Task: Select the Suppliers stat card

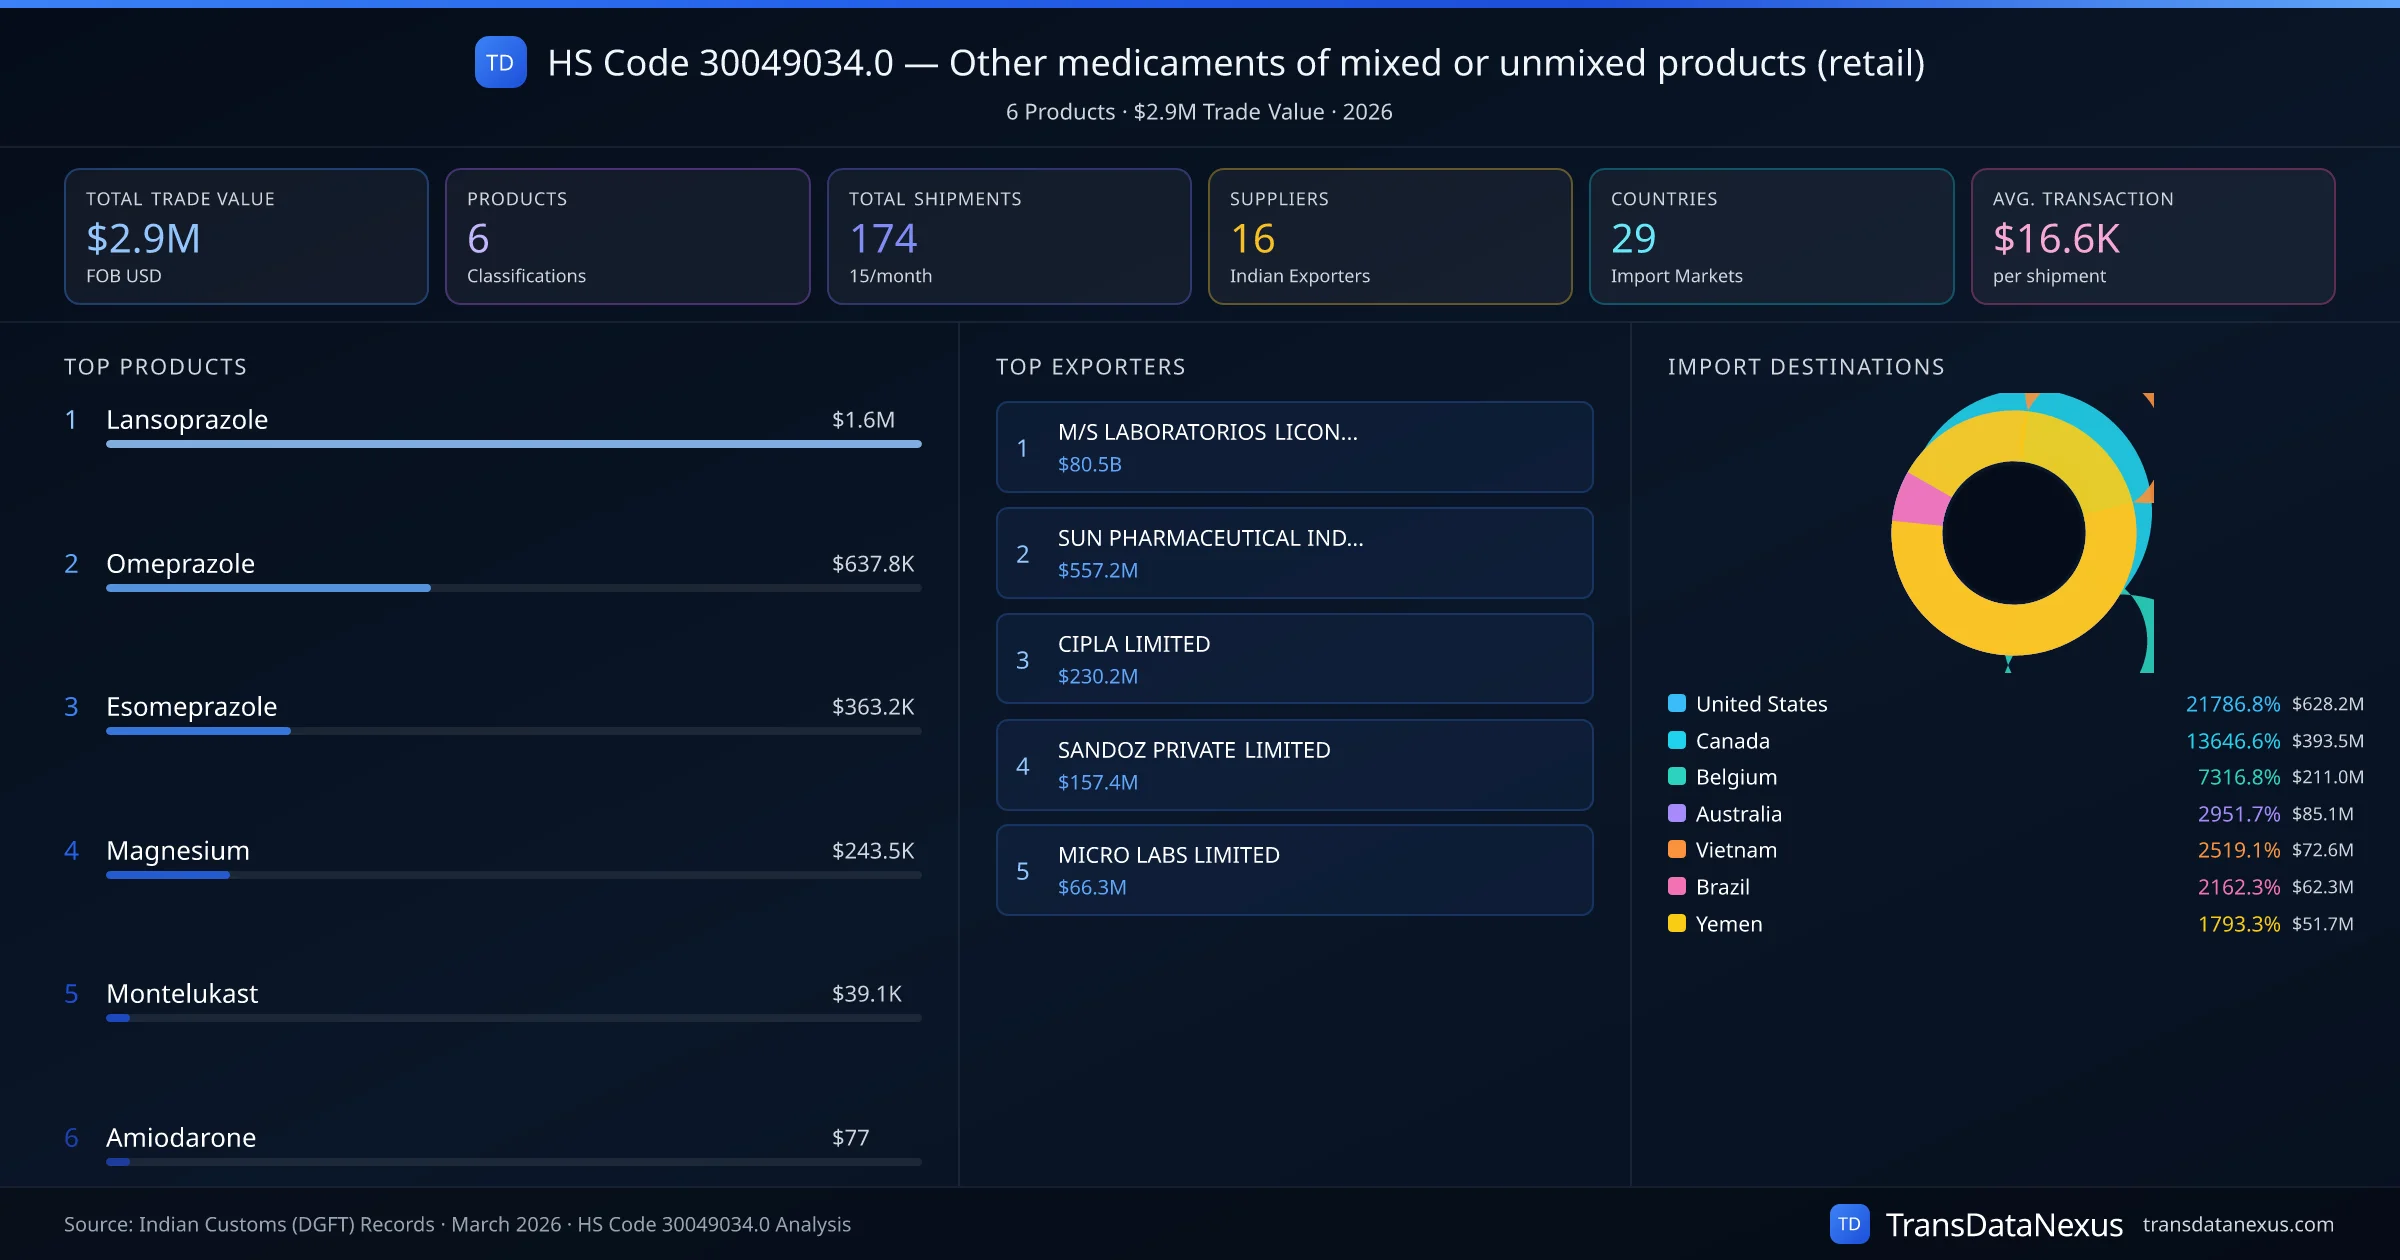Action: point(1389,236)
